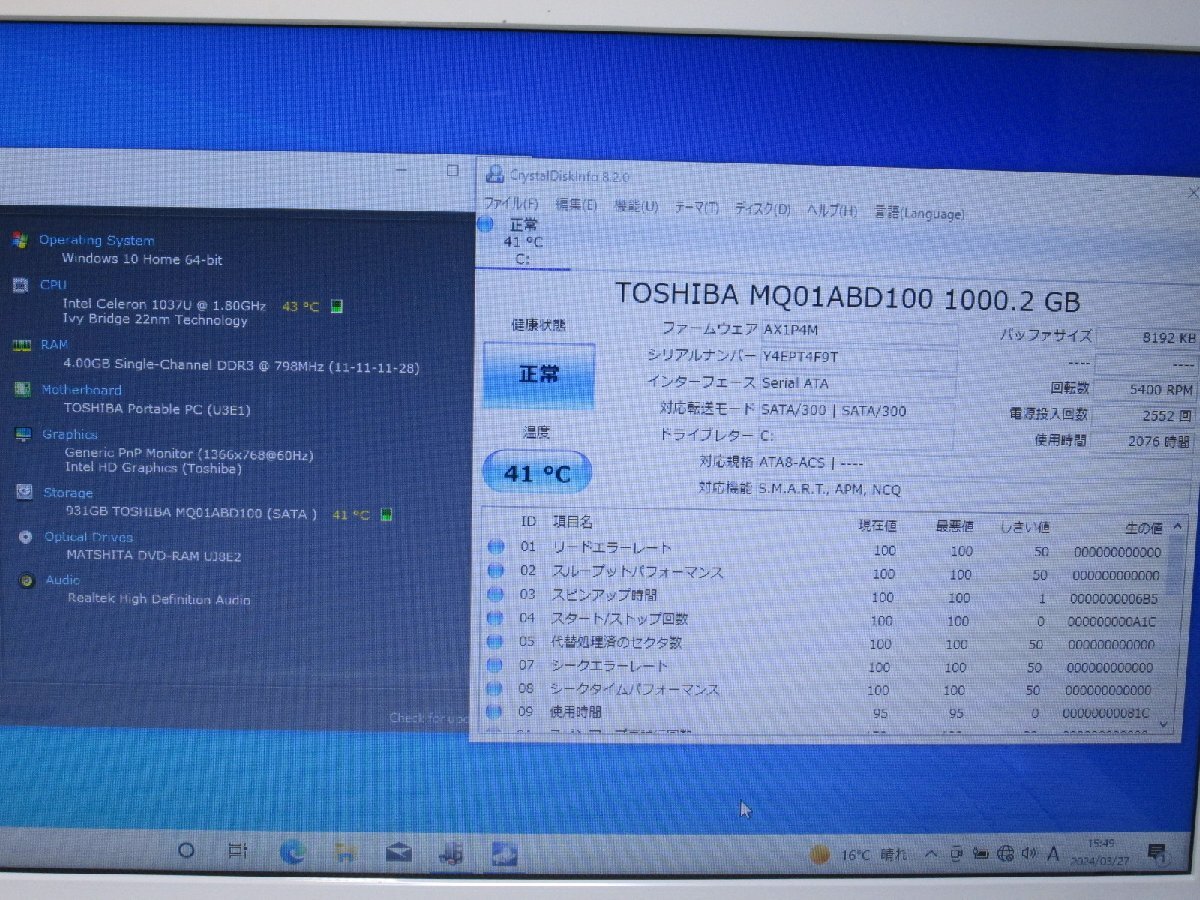The width and height of the screenshot is (1200, 900).
Task: Select the C: disk tab showing 41 °C
Action: pos(522,241)
